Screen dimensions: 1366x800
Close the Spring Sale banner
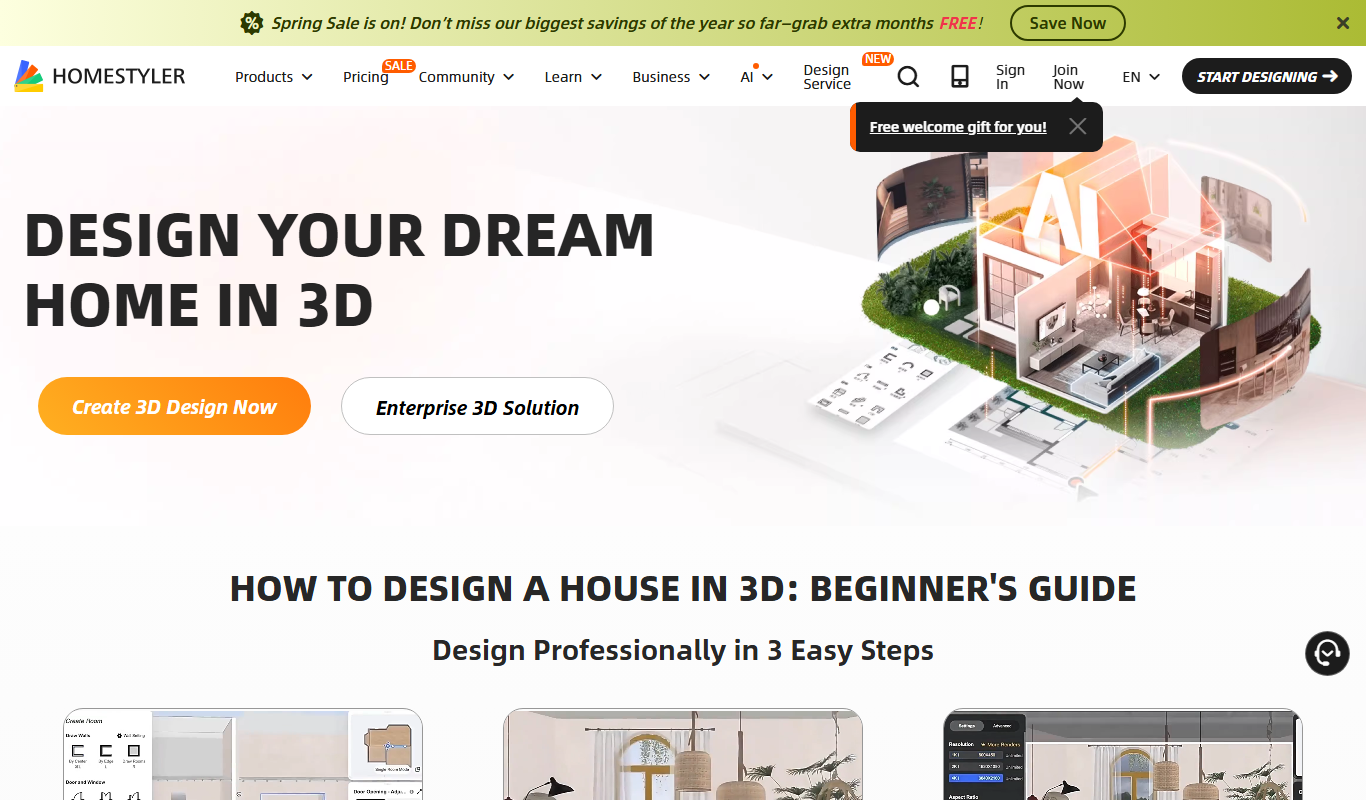(x=1343, y=23)
